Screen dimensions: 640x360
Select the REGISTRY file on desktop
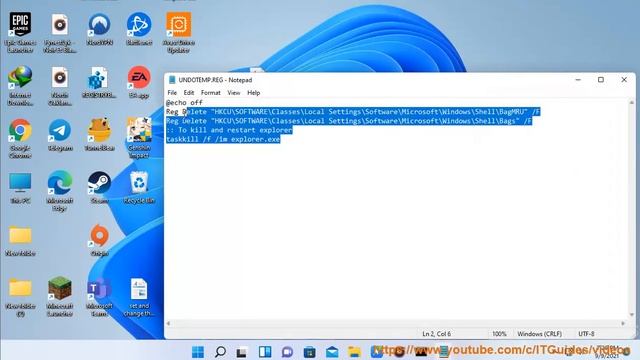[x=99, y=82]
